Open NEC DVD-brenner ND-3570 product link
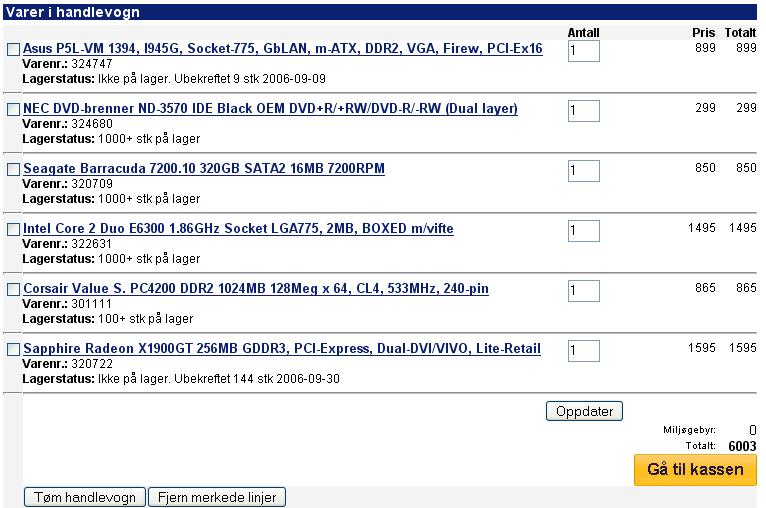The width and height of the screenshot is (766, 508). [x=270, y=108]
